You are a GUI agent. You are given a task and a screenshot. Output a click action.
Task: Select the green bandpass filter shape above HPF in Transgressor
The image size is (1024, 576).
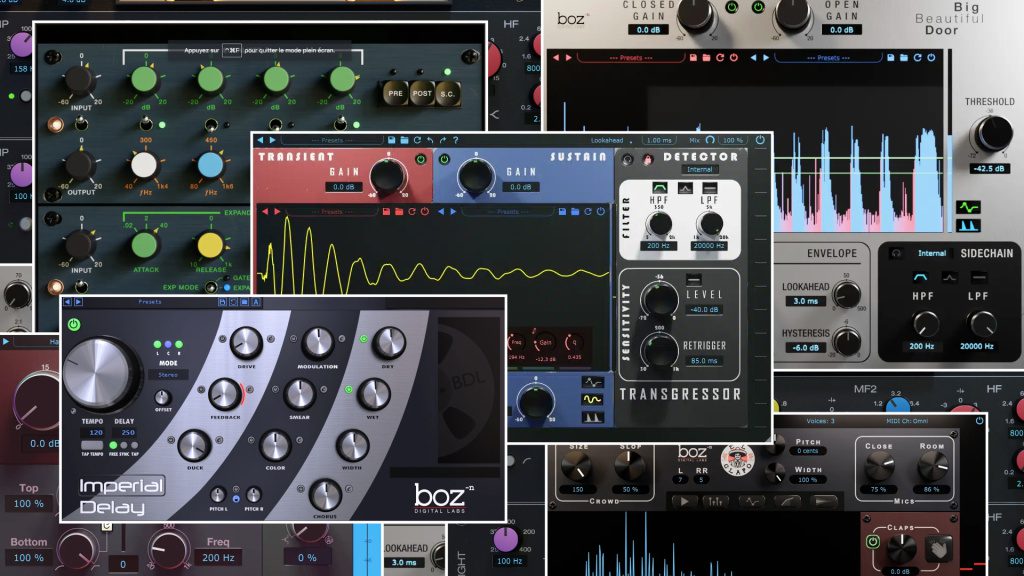point(660,188)
